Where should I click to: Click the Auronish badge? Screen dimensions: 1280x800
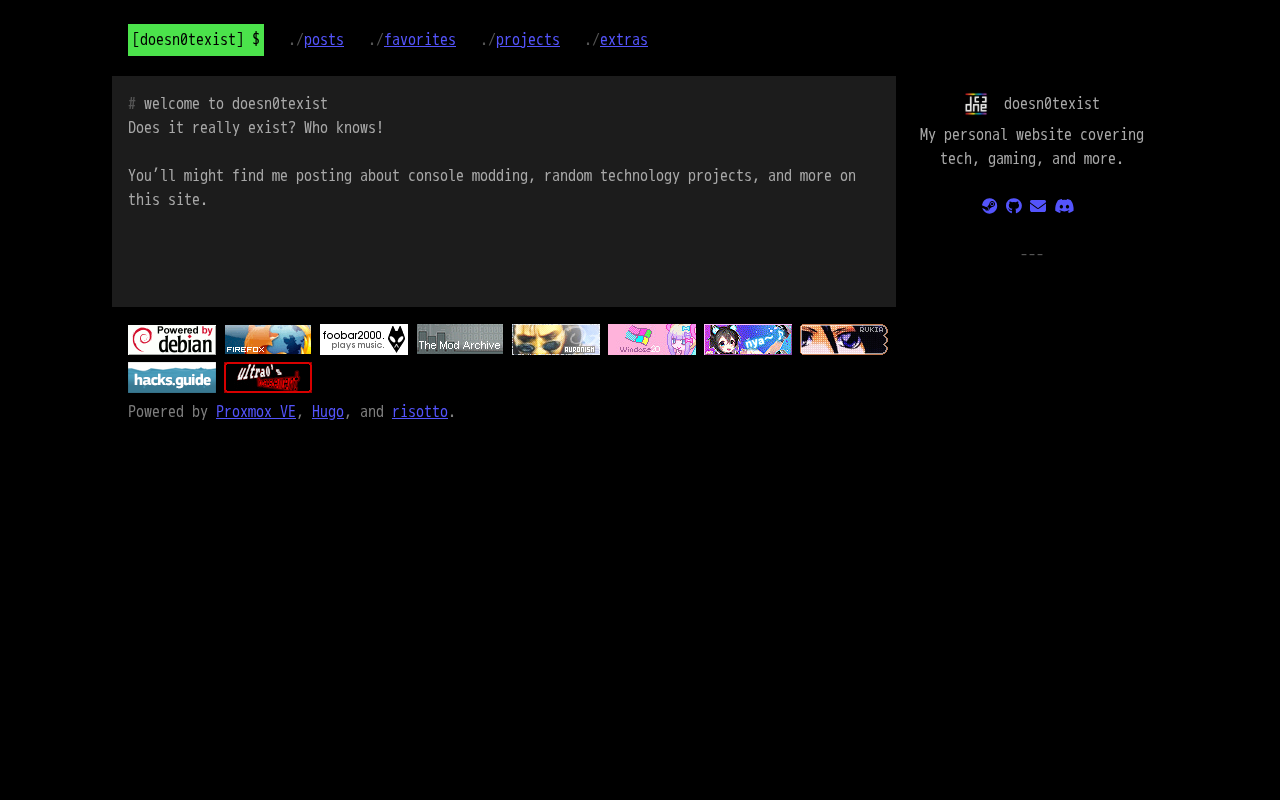point(556,340)
